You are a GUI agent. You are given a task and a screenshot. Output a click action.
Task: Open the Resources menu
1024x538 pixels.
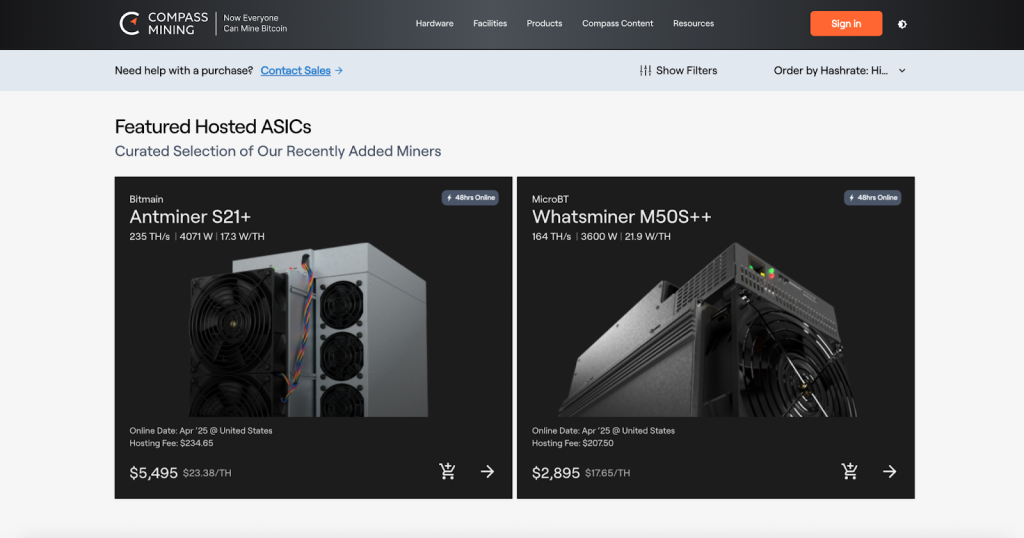tap(694, 24)
